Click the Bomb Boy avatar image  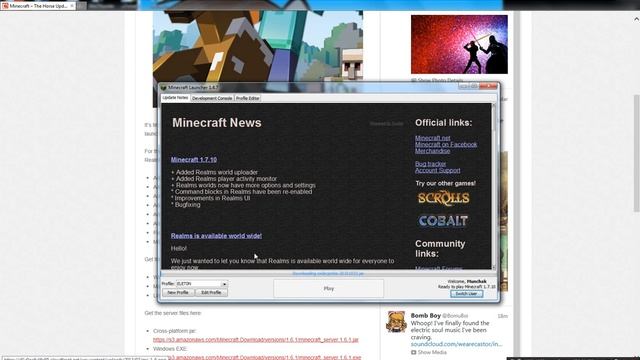[x=396, y=322]
